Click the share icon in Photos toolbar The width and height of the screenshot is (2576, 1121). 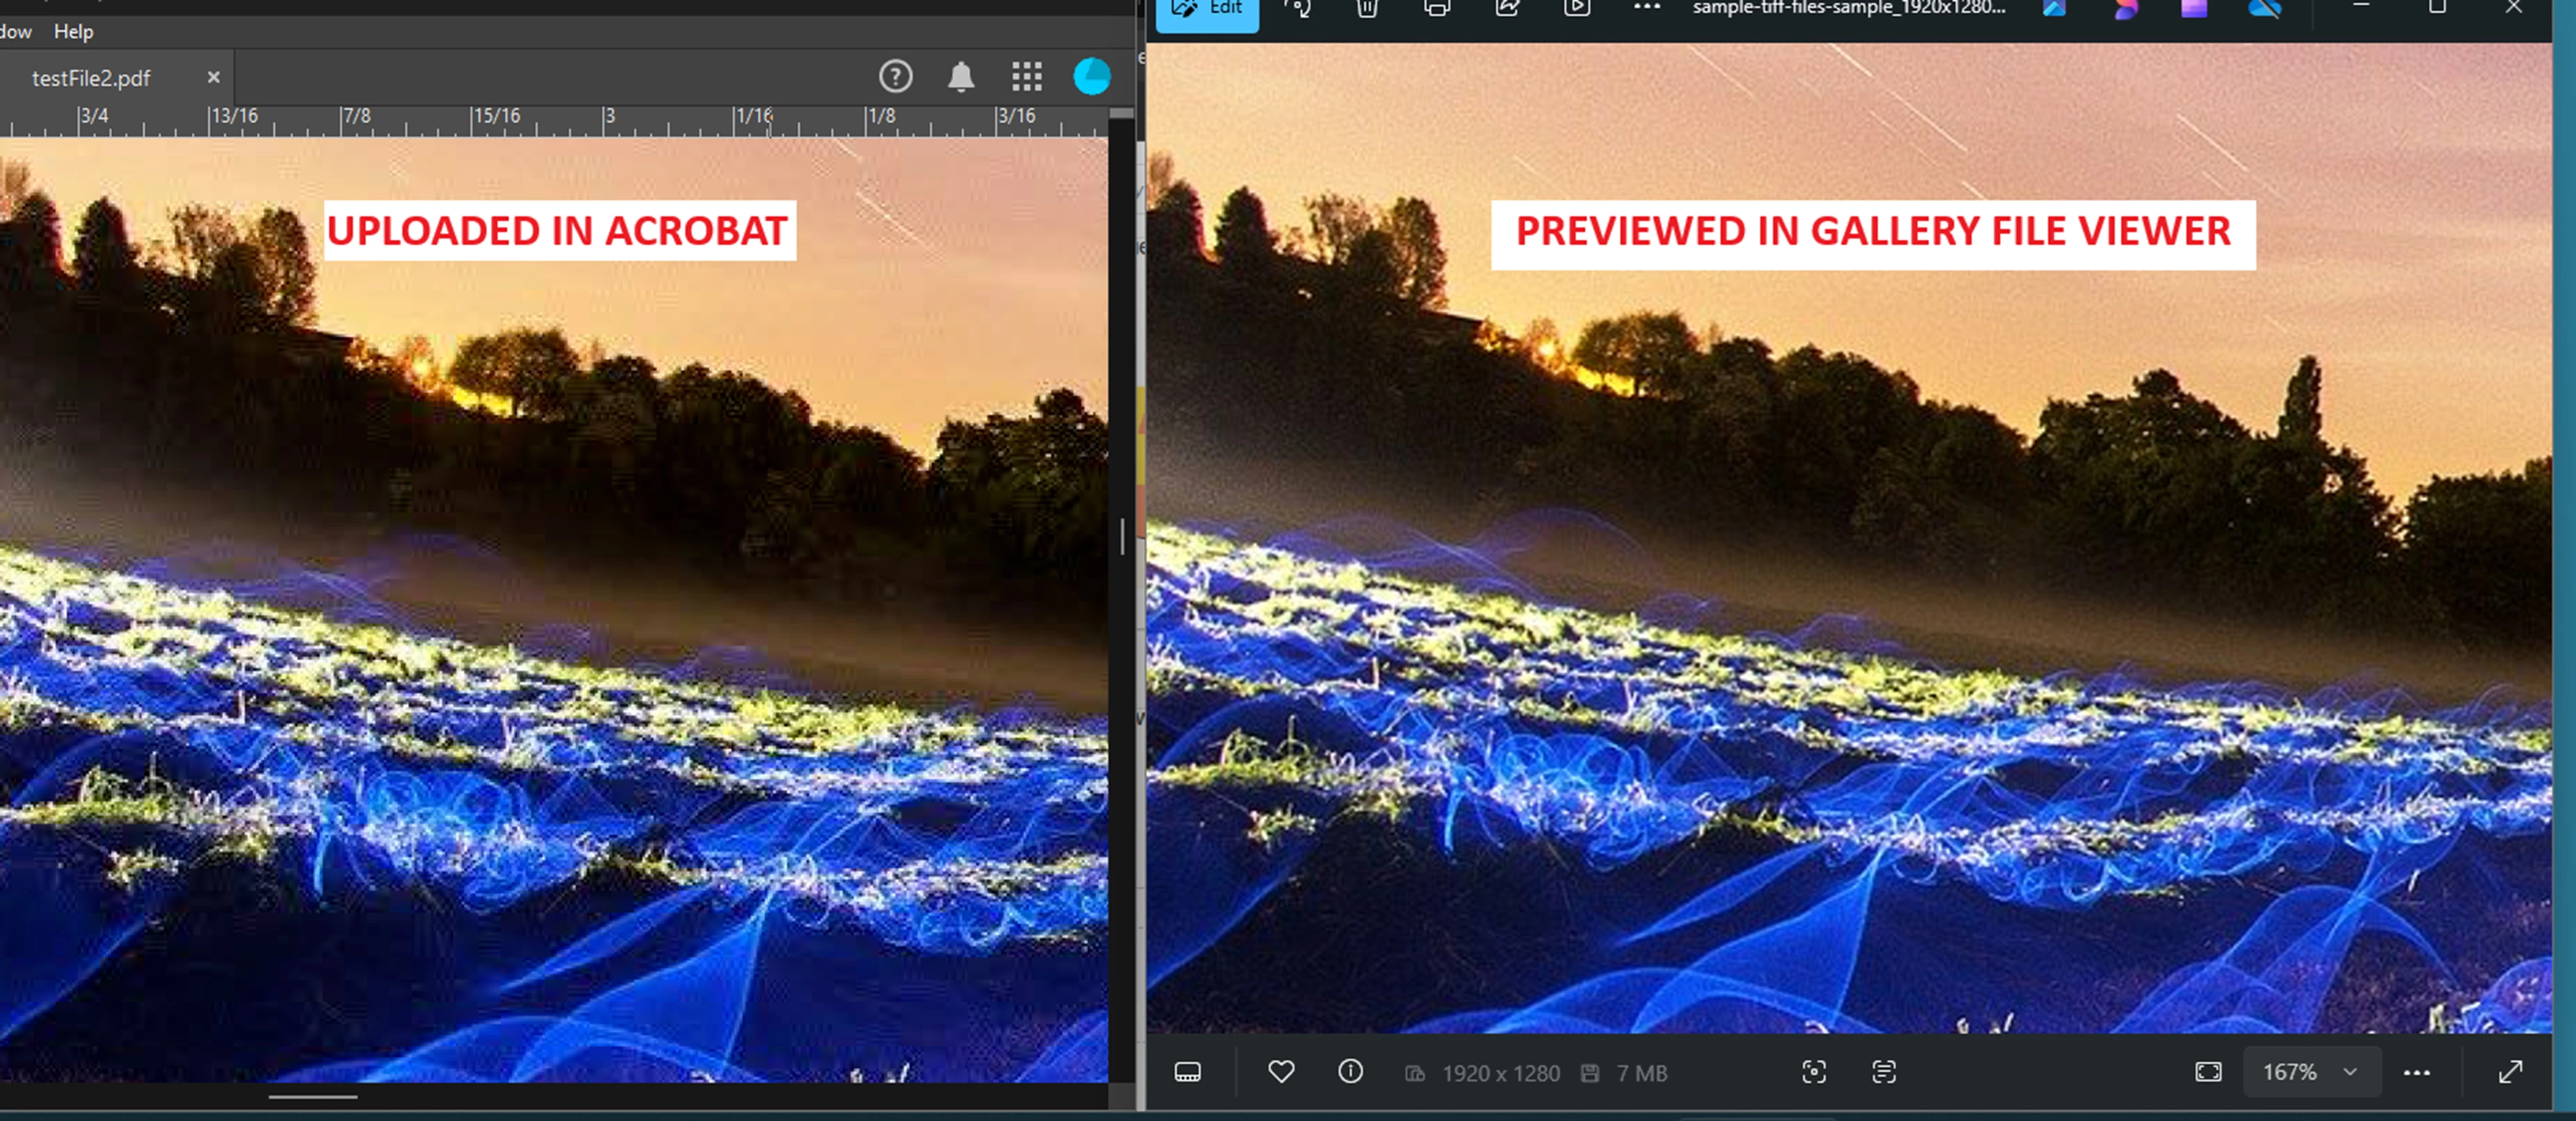pos(1507,9)
